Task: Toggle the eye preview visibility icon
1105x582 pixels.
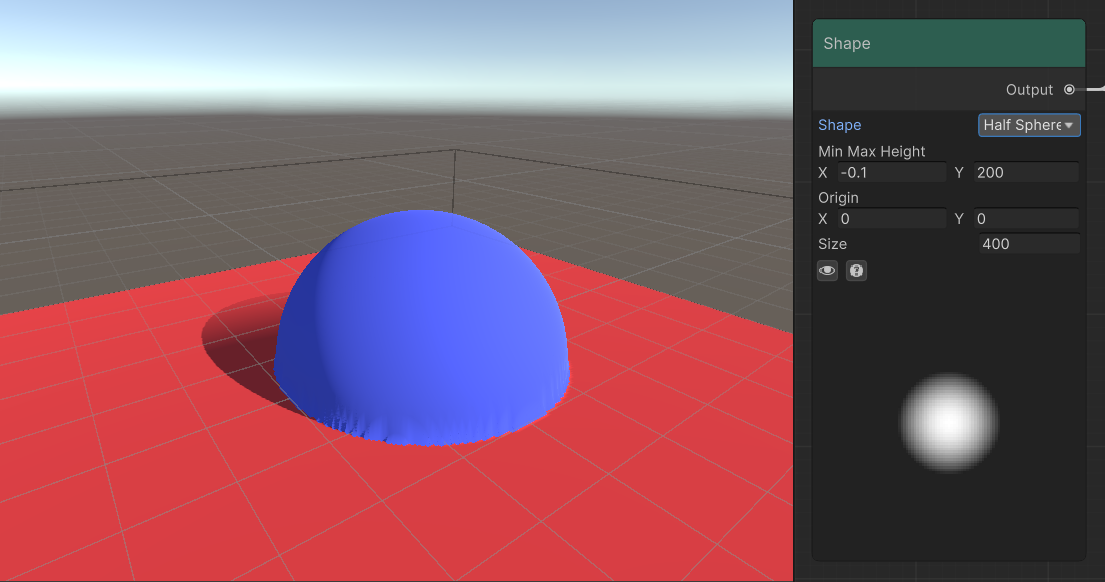Action: click(827, 271)
